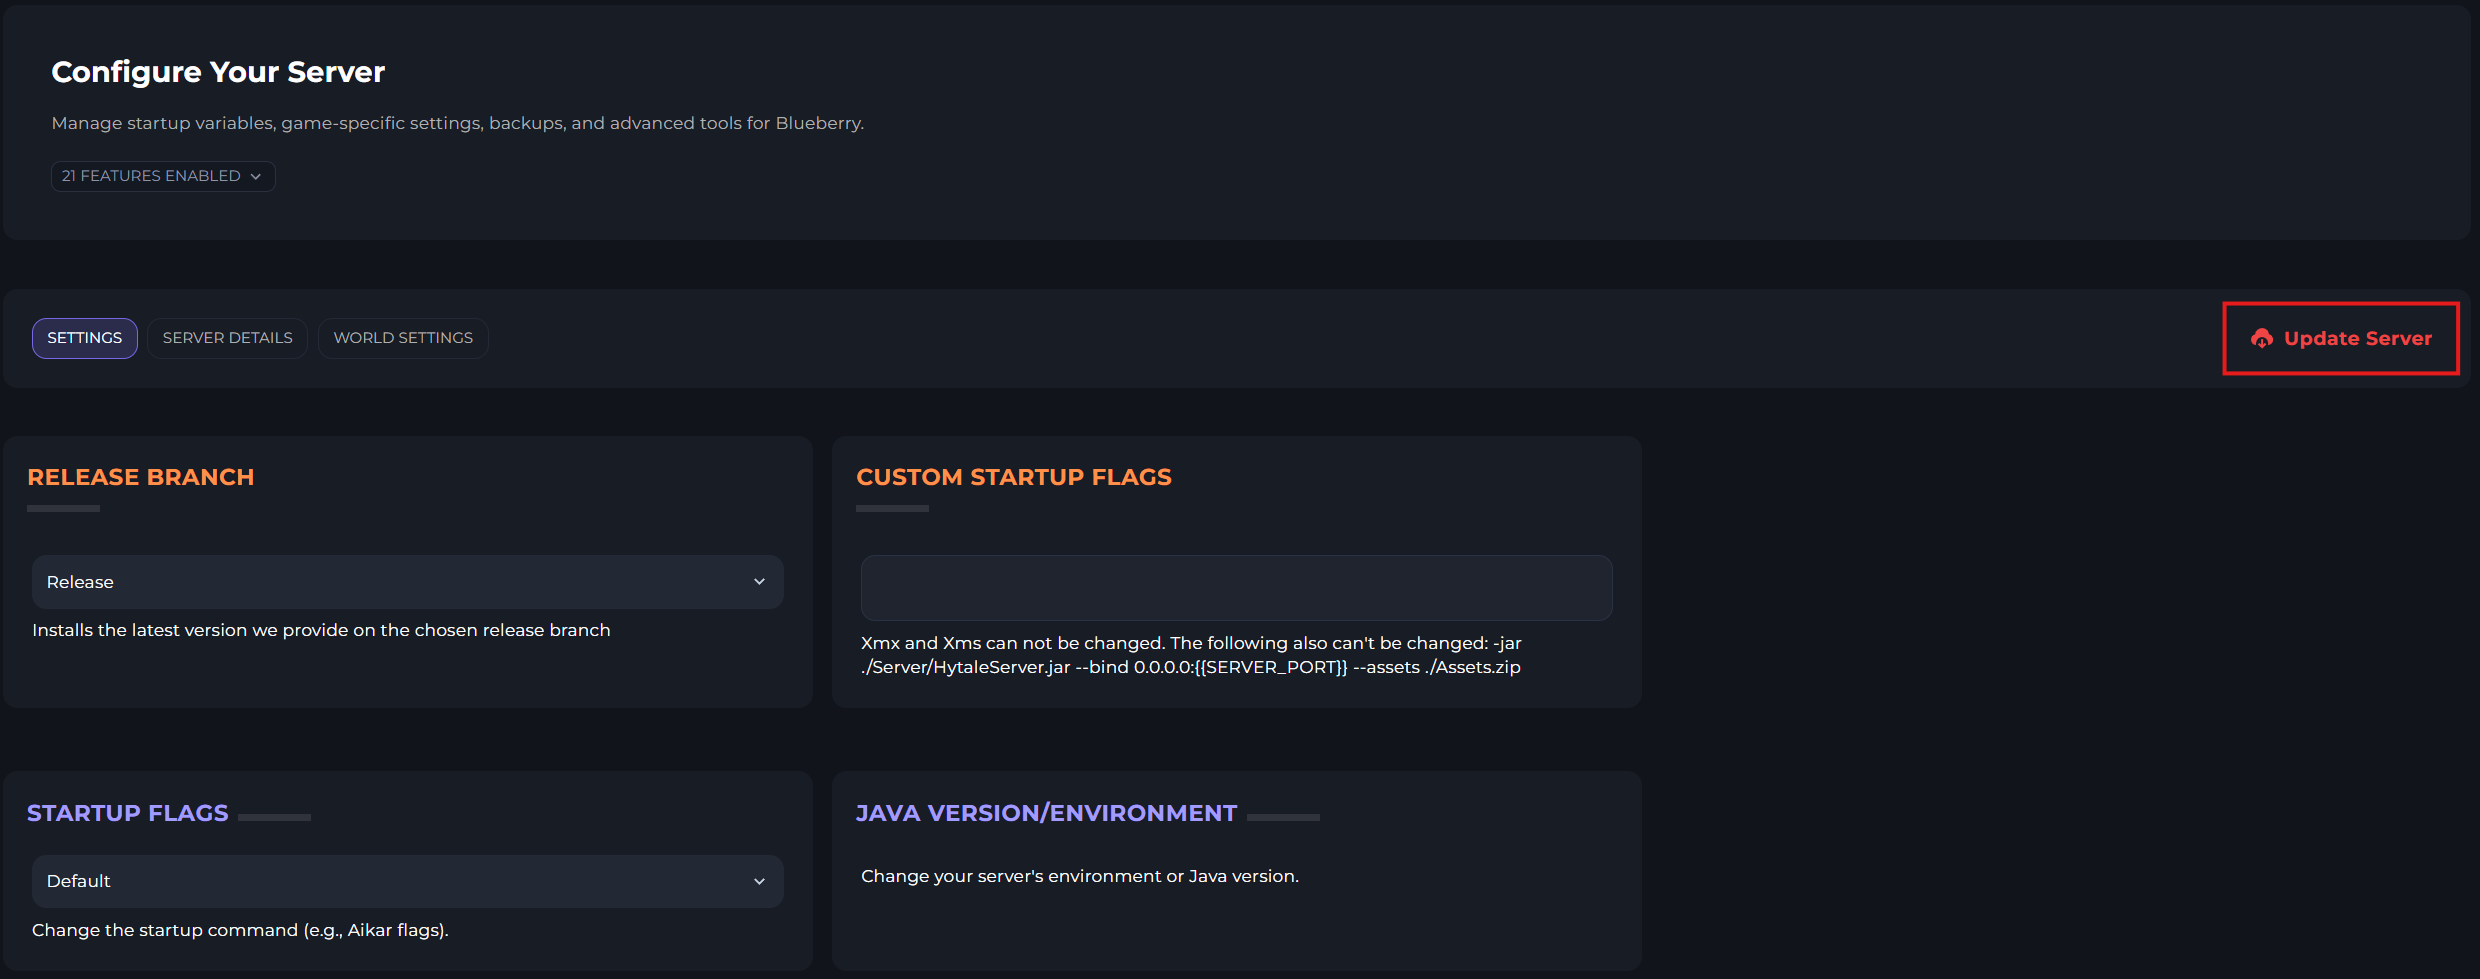
Task: Click the Configure Your Server title
Action: tap(218, 72)
